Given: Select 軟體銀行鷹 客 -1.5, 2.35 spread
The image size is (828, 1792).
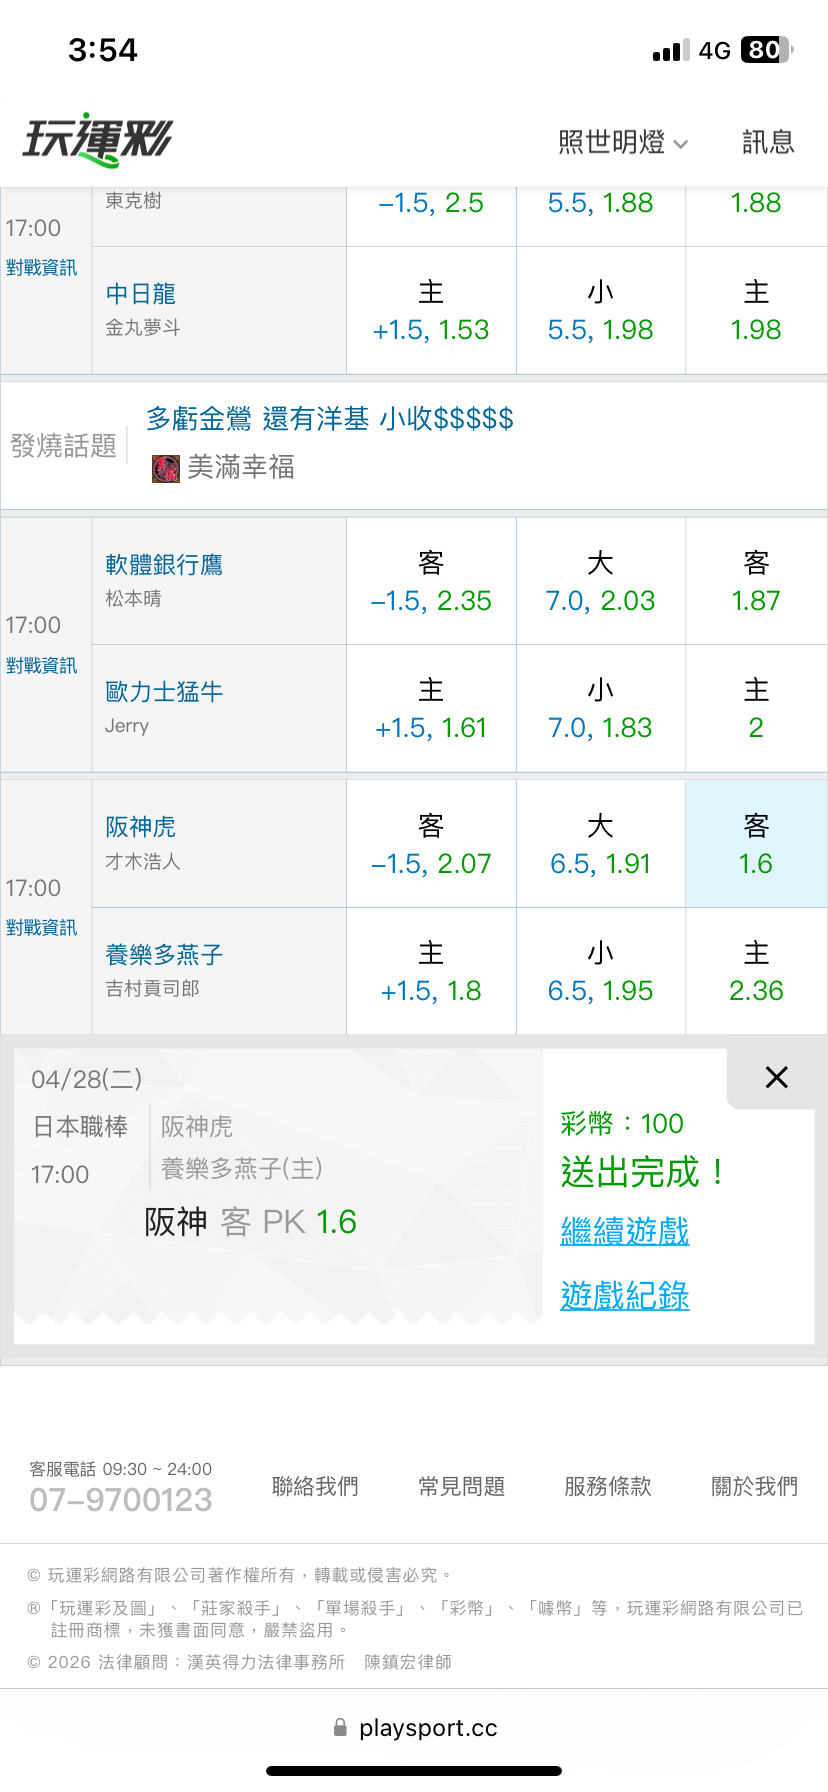Looking at the screenshot, I should tap(431, 581).
